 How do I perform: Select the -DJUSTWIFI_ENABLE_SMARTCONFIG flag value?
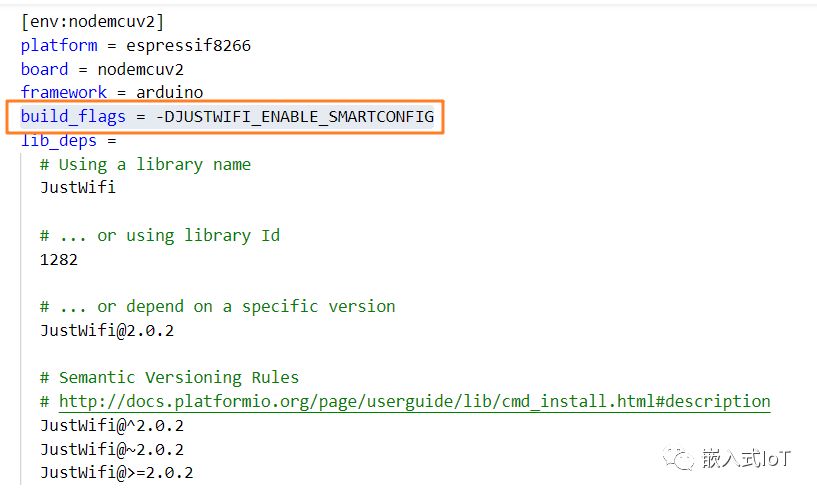pos(294,117)
